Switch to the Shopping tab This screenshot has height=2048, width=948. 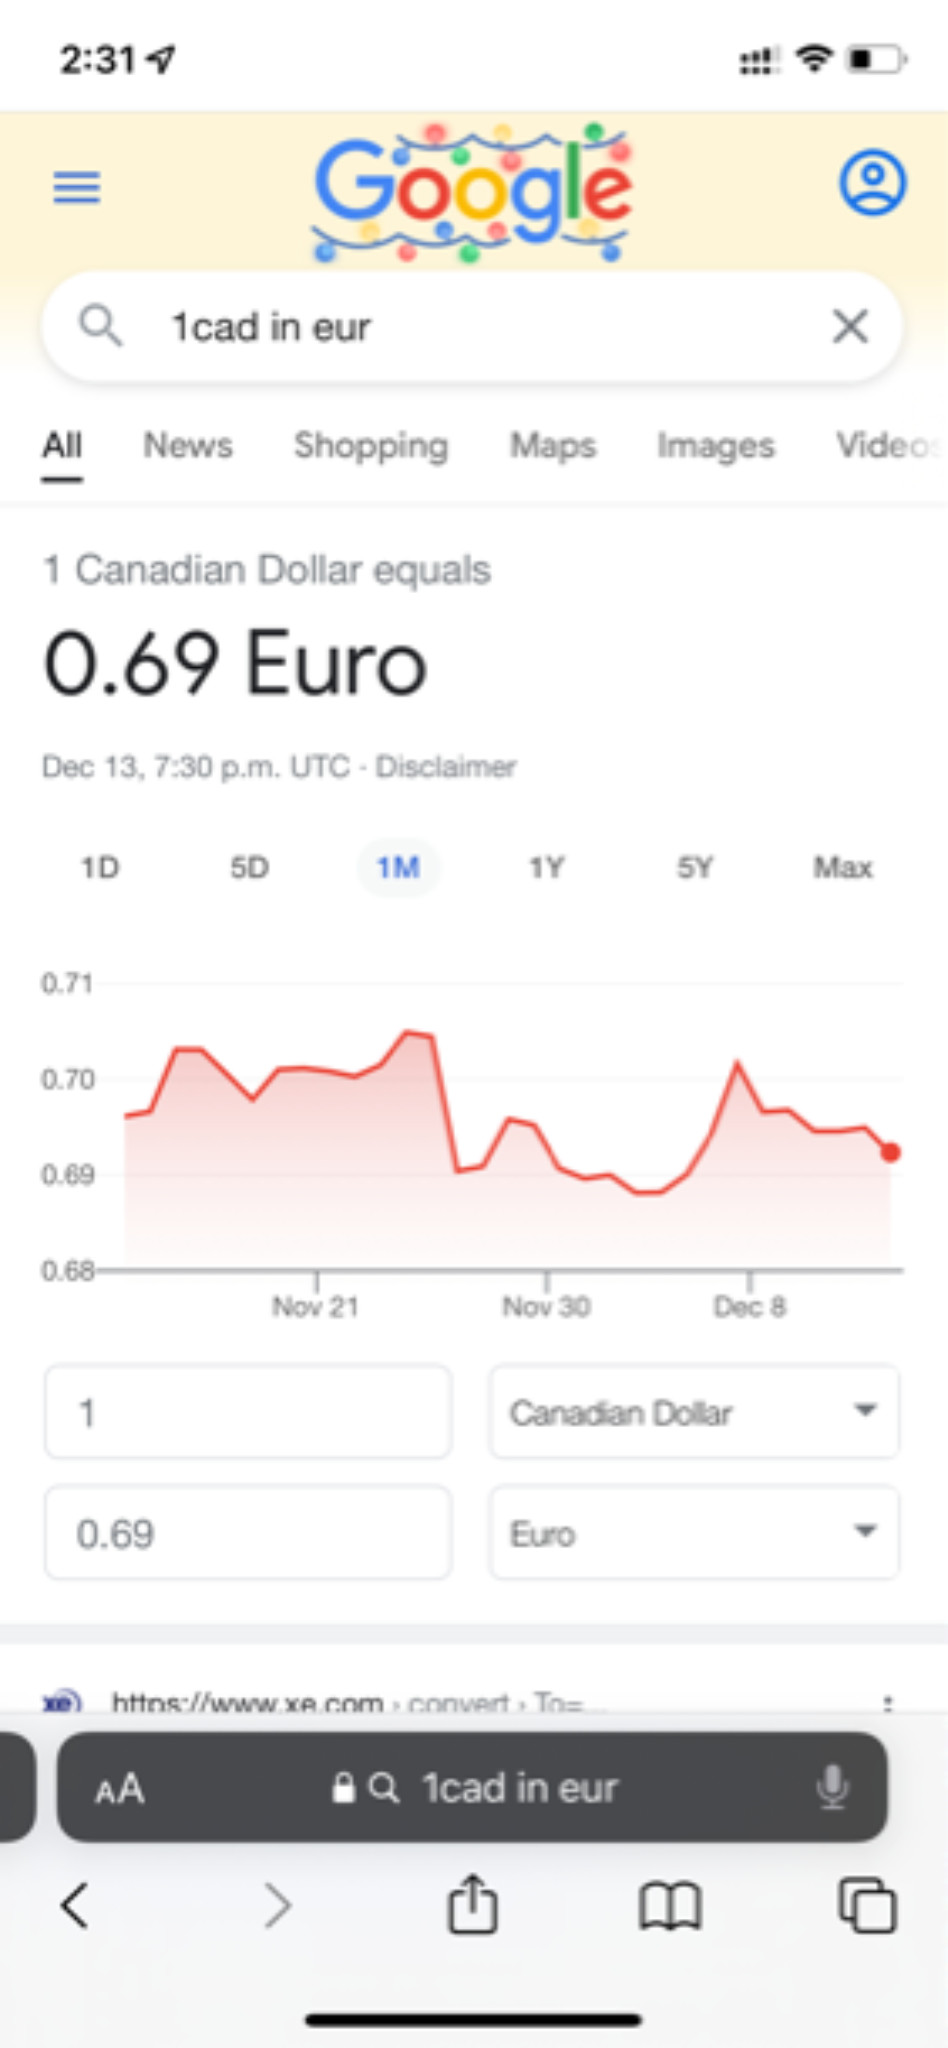pyautogui.click(x=371, y=446)
